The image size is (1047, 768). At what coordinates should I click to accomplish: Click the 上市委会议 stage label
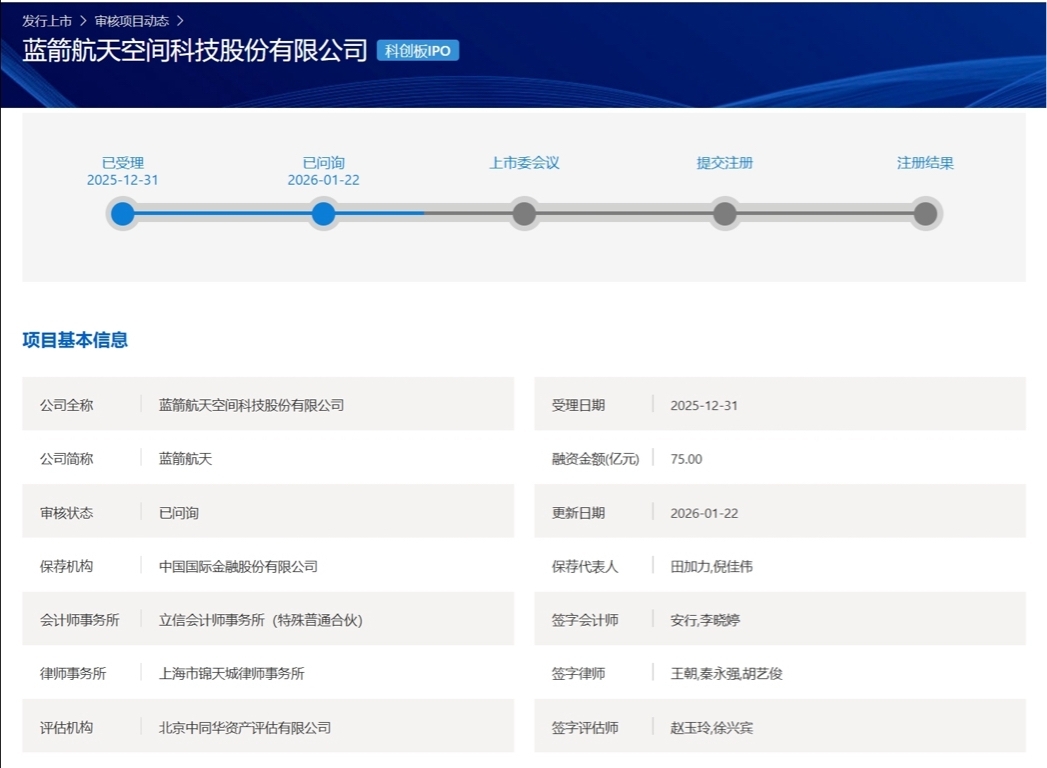(x=524, y=163)
